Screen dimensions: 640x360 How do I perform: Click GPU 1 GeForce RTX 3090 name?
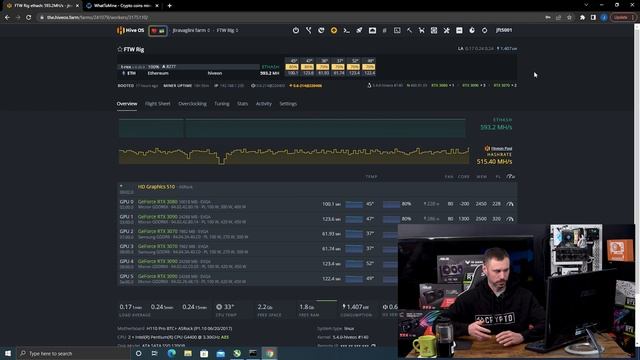158,217
